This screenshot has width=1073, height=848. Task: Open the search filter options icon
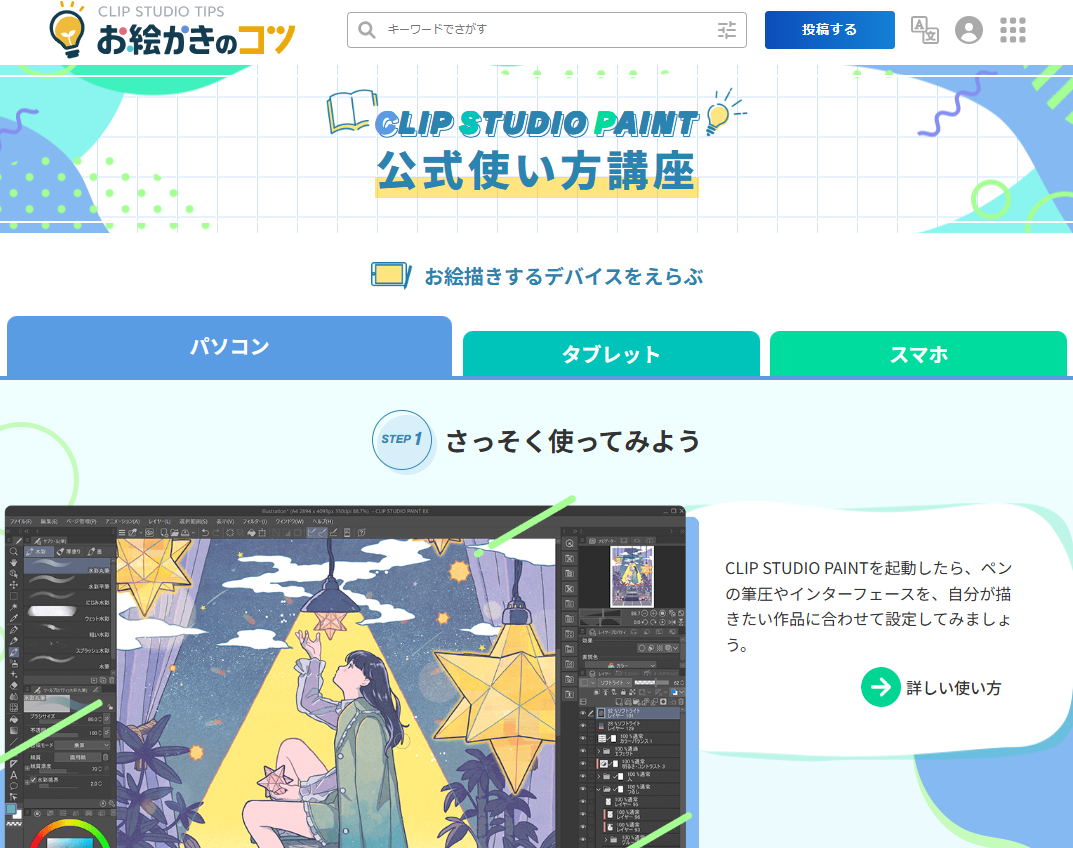(727, 30)
